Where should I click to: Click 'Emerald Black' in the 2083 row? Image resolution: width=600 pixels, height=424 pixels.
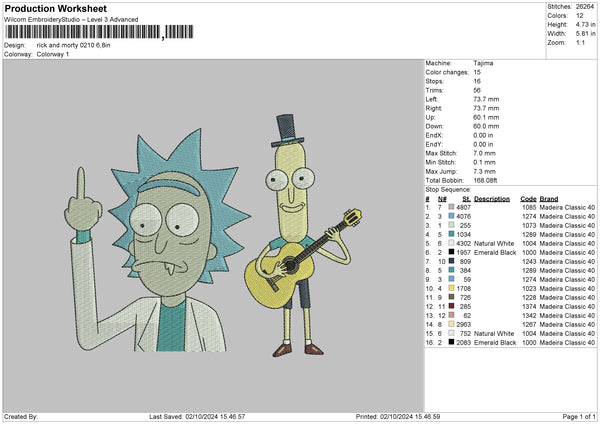coord(495,342)
